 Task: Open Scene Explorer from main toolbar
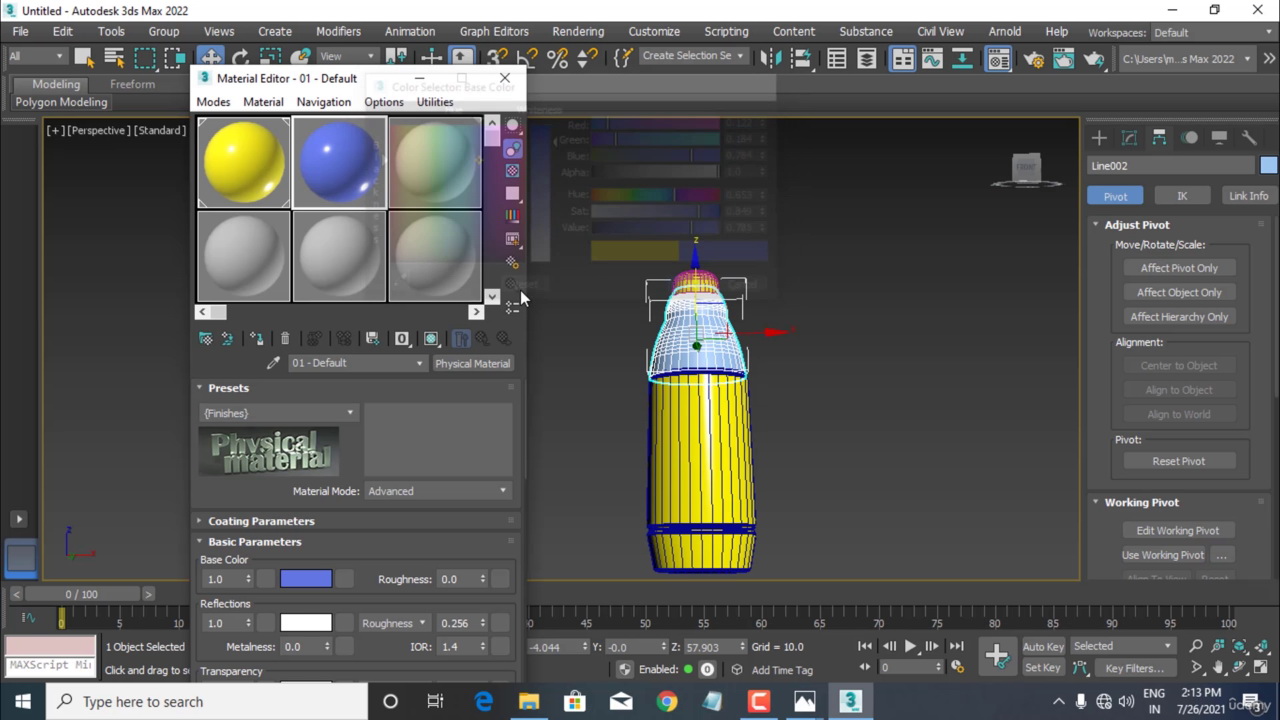pos(836,58)
